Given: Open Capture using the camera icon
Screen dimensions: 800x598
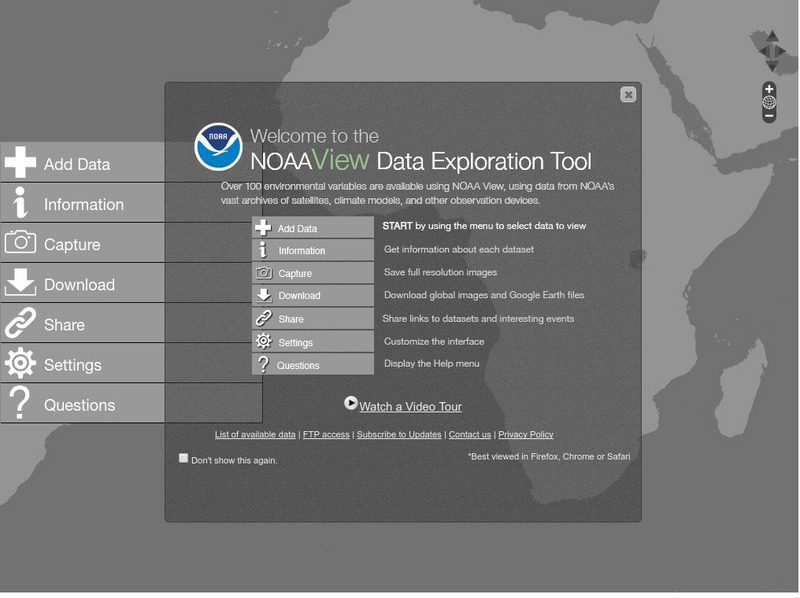Looking at the screenshot, I should 20,242.
